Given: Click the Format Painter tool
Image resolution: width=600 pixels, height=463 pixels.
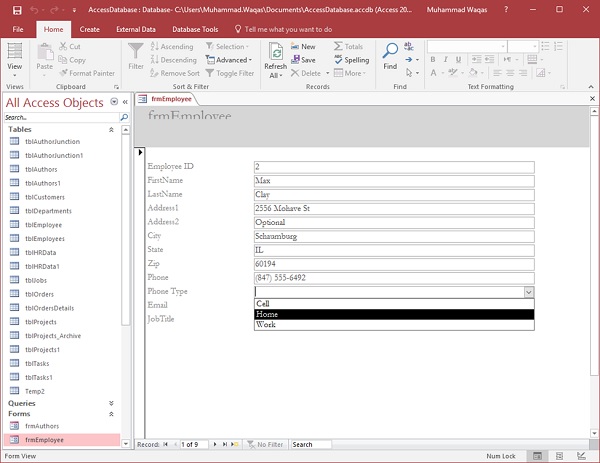Looking at the screenshot, I should 91,73.
